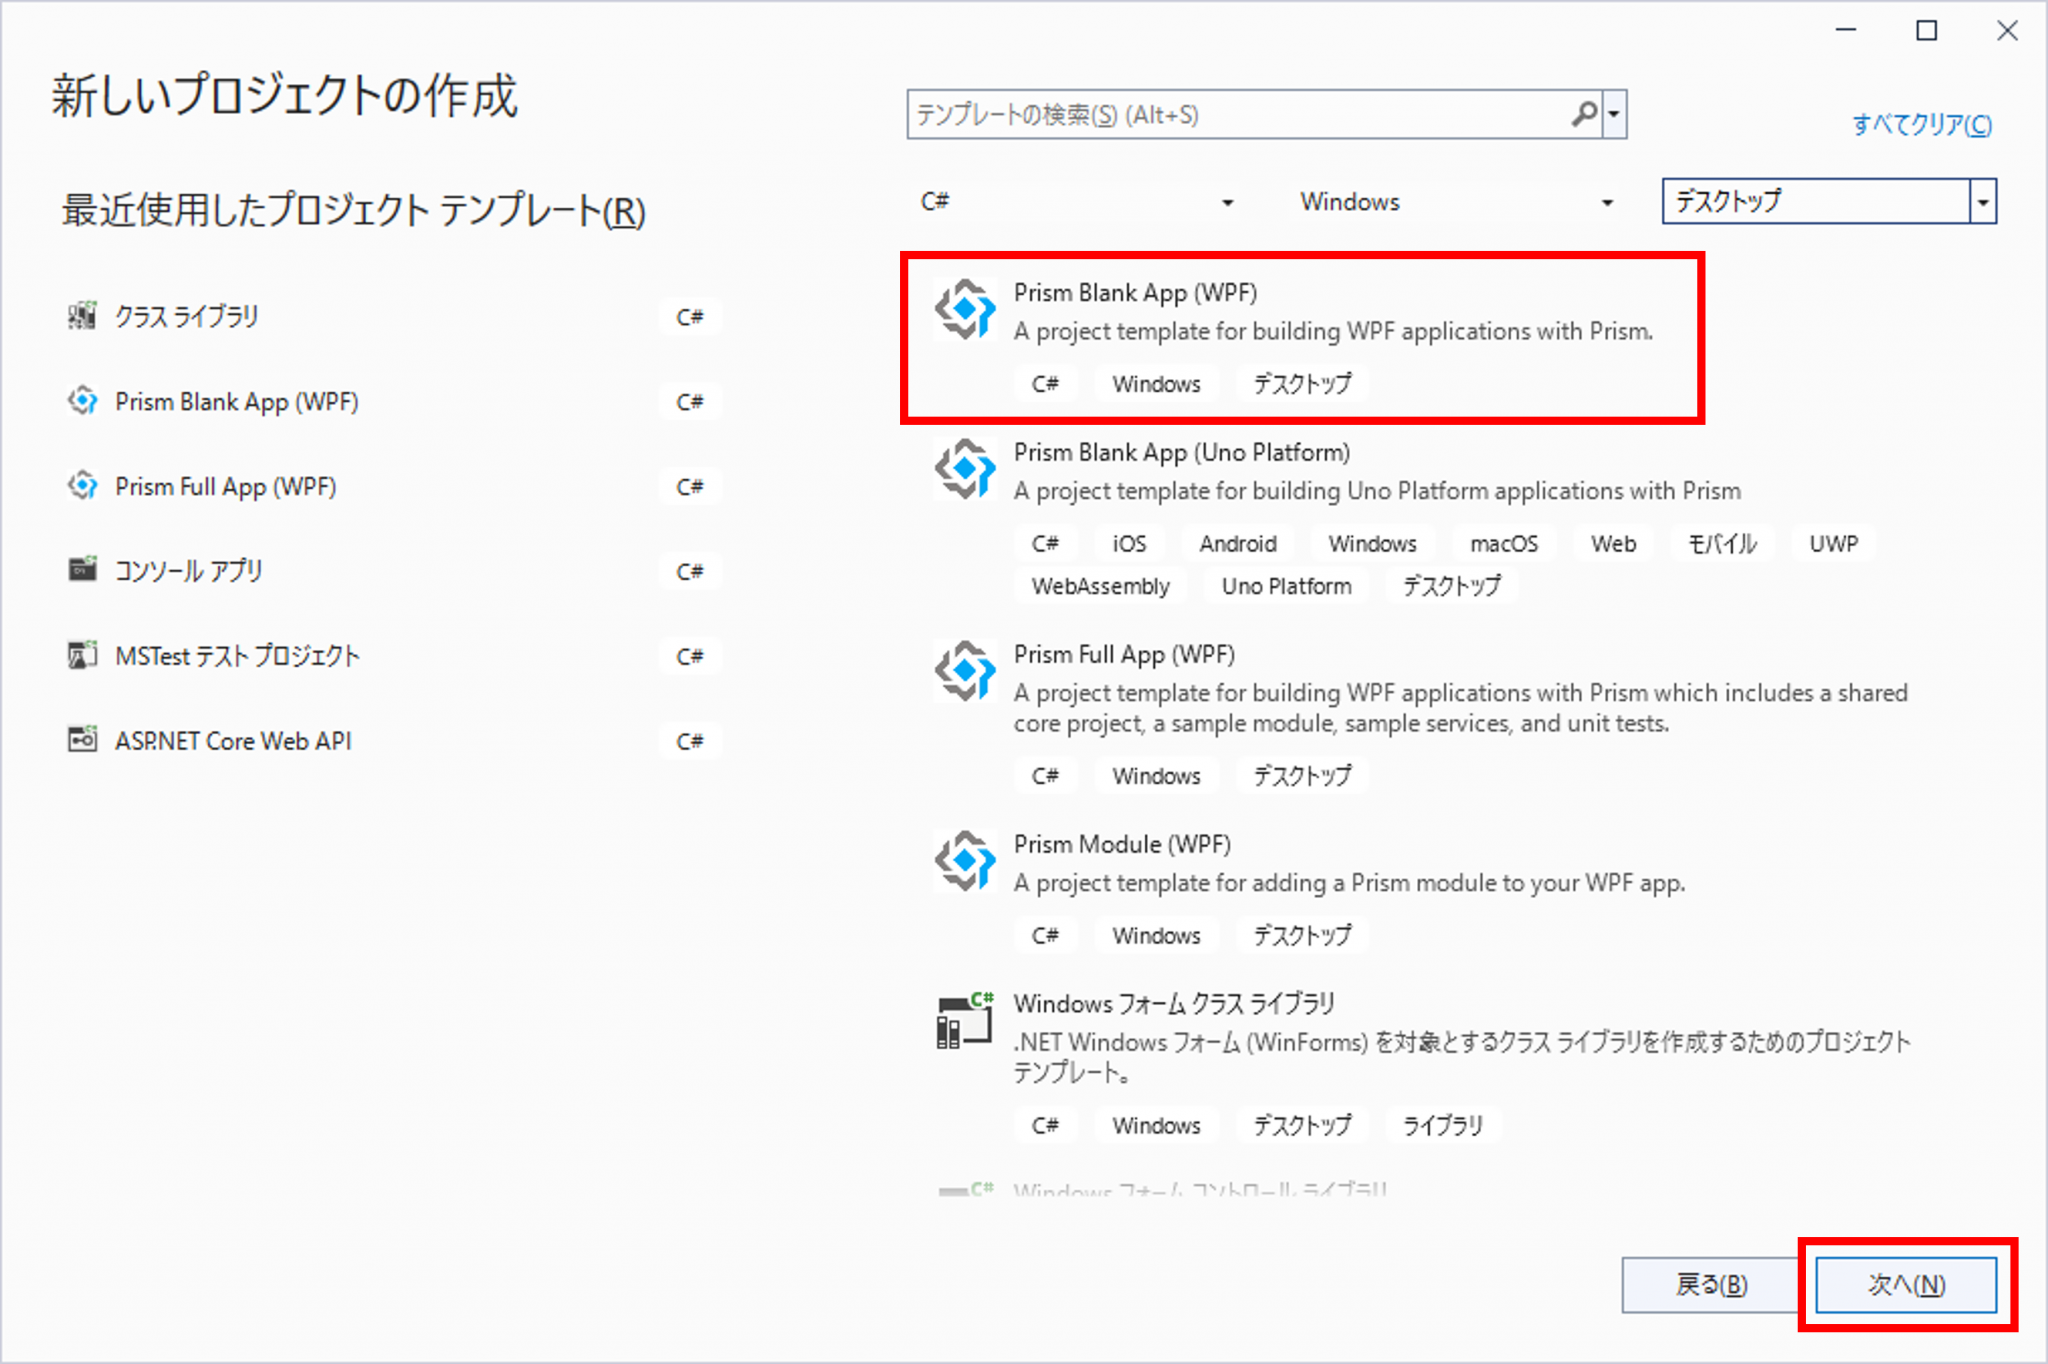The height and width of the screenshot is (1364, 2048).
Task: Click the Prism Full App (WPF) template icon
Action: pyautogui.click(x=963, y=672)
